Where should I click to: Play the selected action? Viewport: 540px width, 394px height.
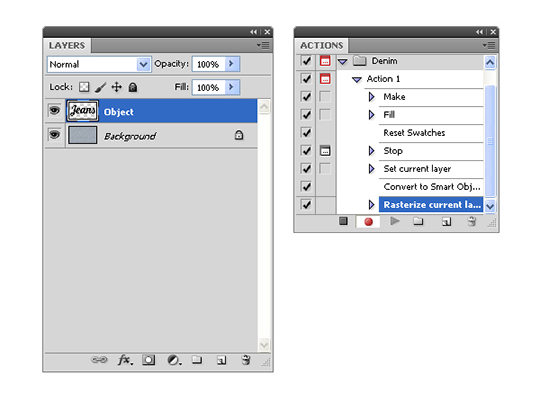pyautogui.click(x=395, y=221)
